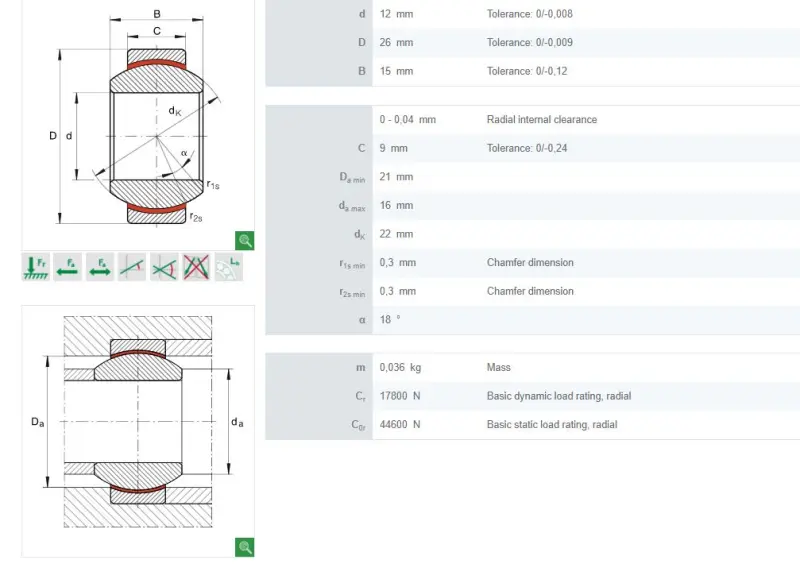Click the dynamic tilting angle icon
Viewport: 800px width, 587px height.
164,267
